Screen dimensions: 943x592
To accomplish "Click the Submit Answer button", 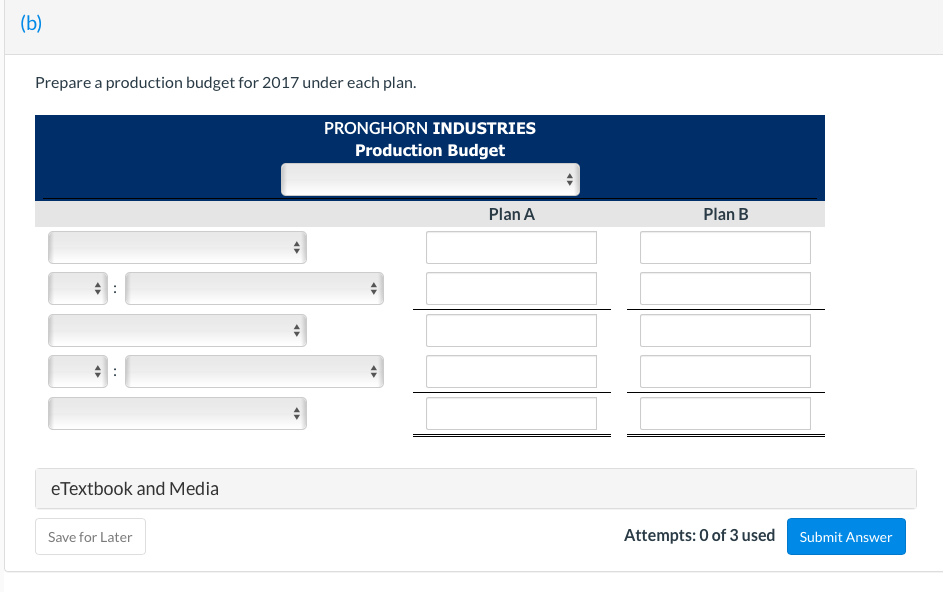I will 846,536.
